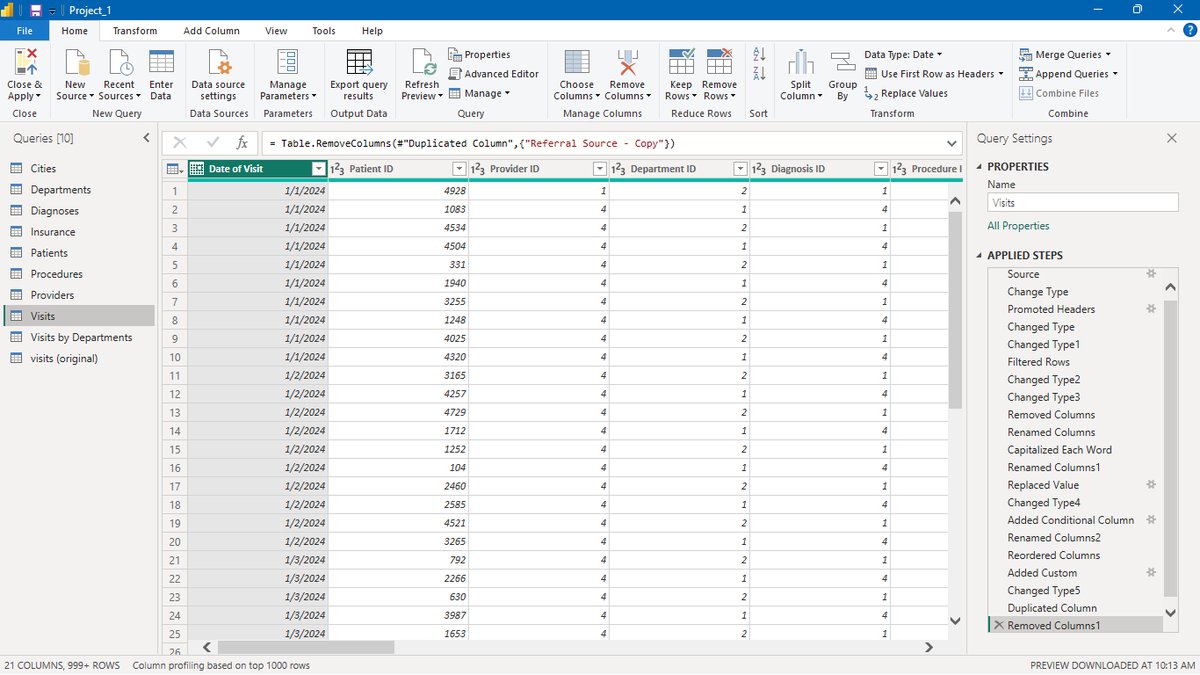The width and height of the screenshot is (1200, 675).
Task: Expand the formula bar
Action: [x=951, y=143]
